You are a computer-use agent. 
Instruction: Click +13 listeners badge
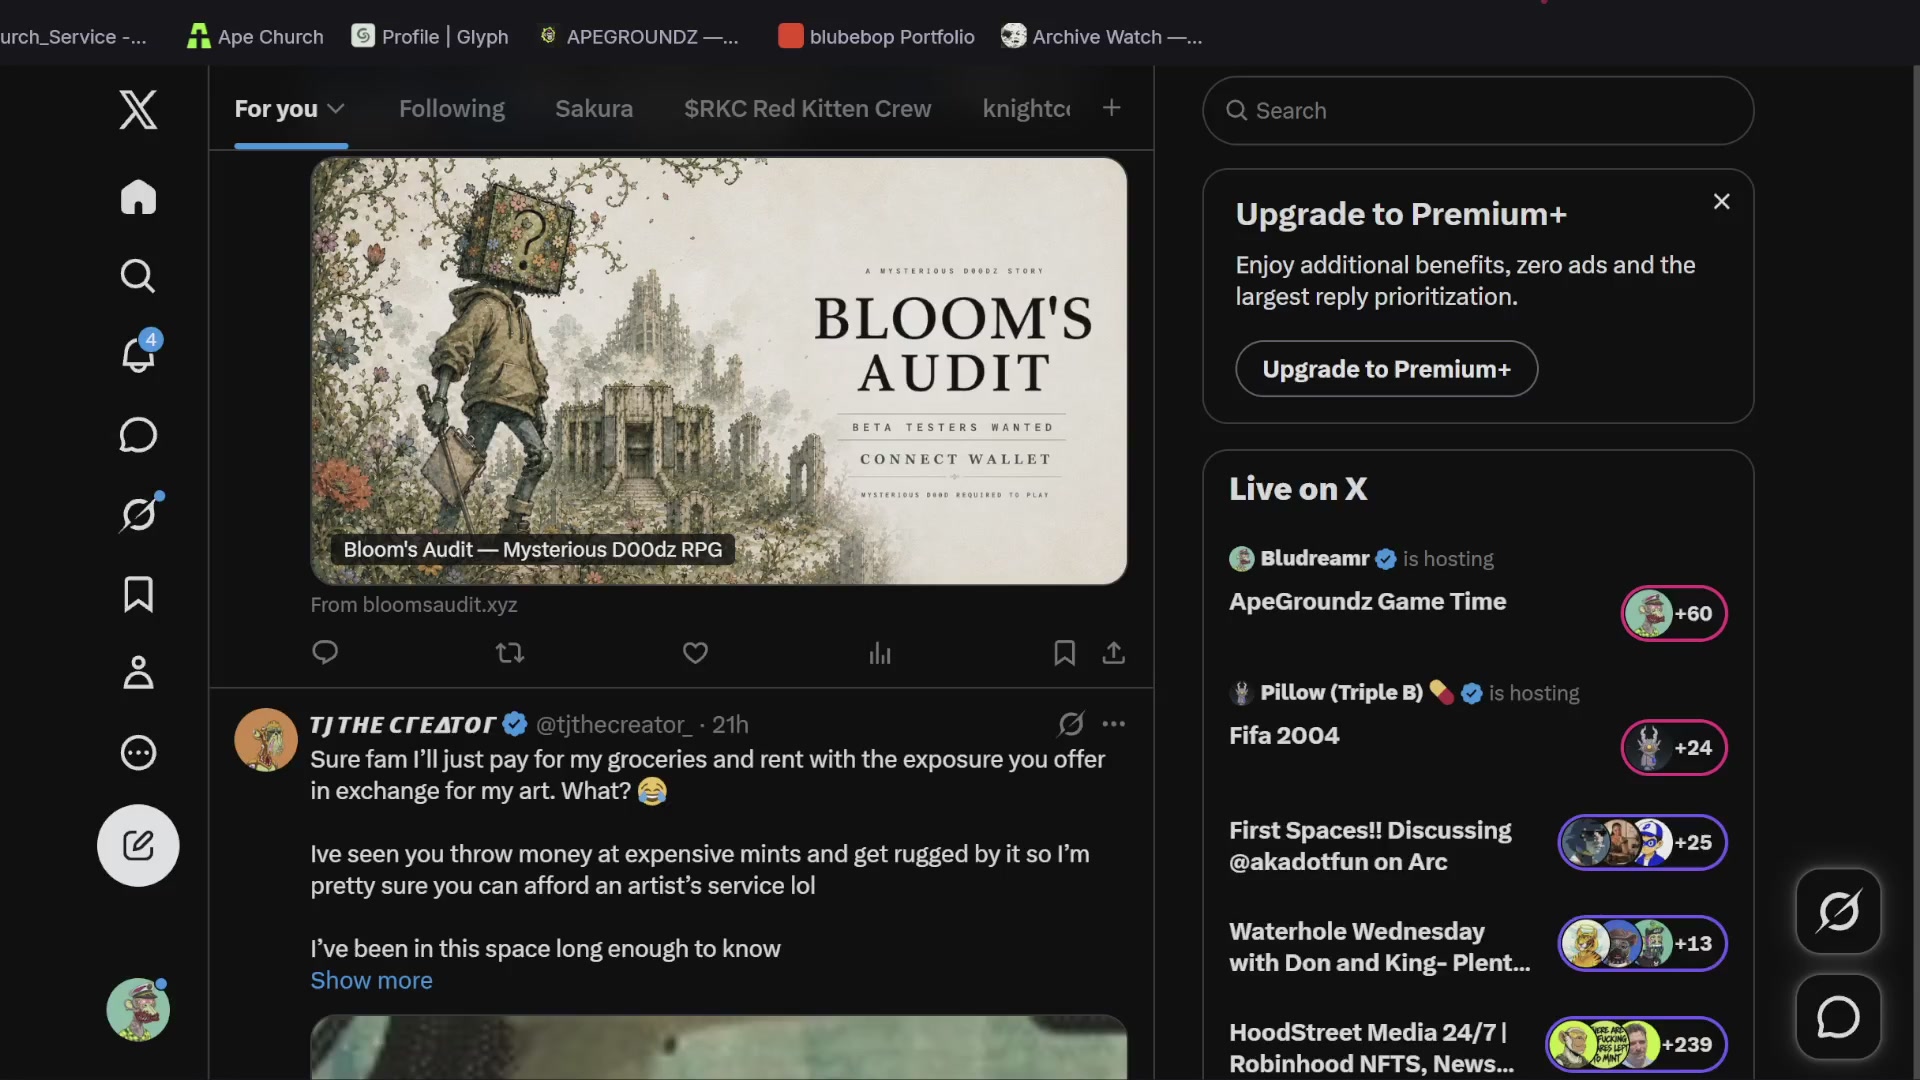coord(1642,943)
